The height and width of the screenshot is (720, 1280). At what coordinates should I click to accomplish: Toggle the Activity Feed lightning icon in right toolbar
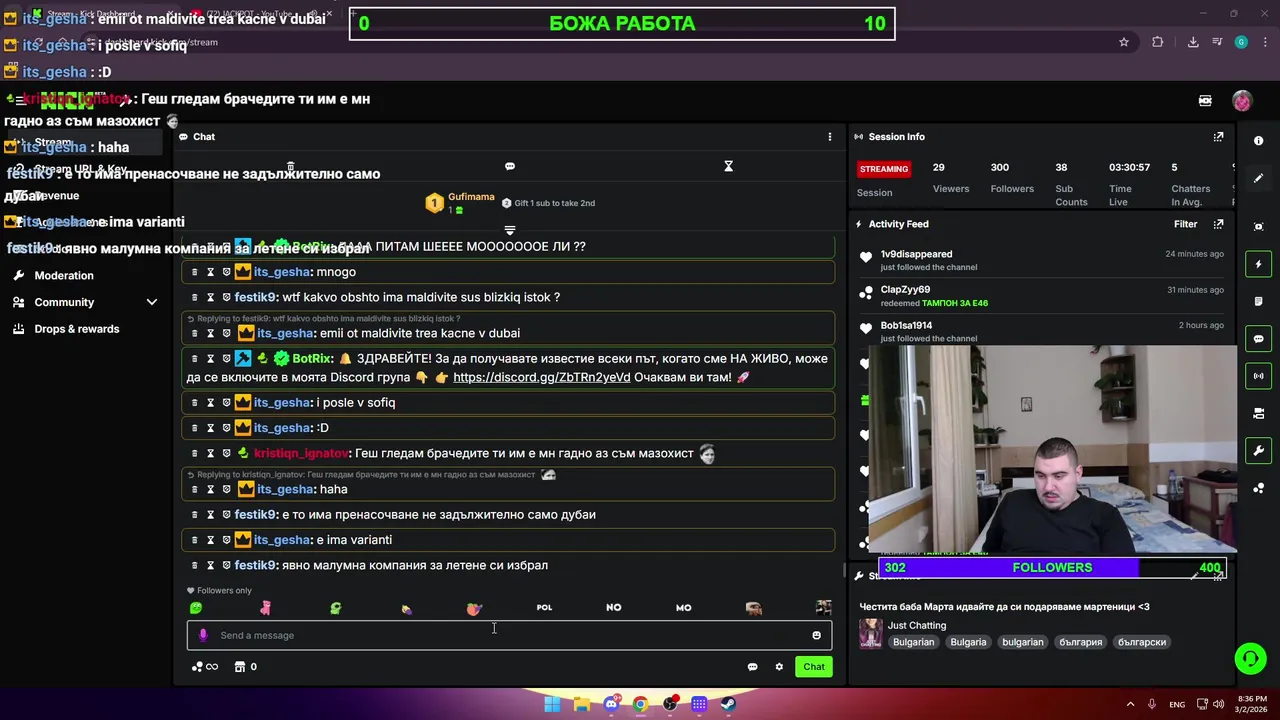1259,264
